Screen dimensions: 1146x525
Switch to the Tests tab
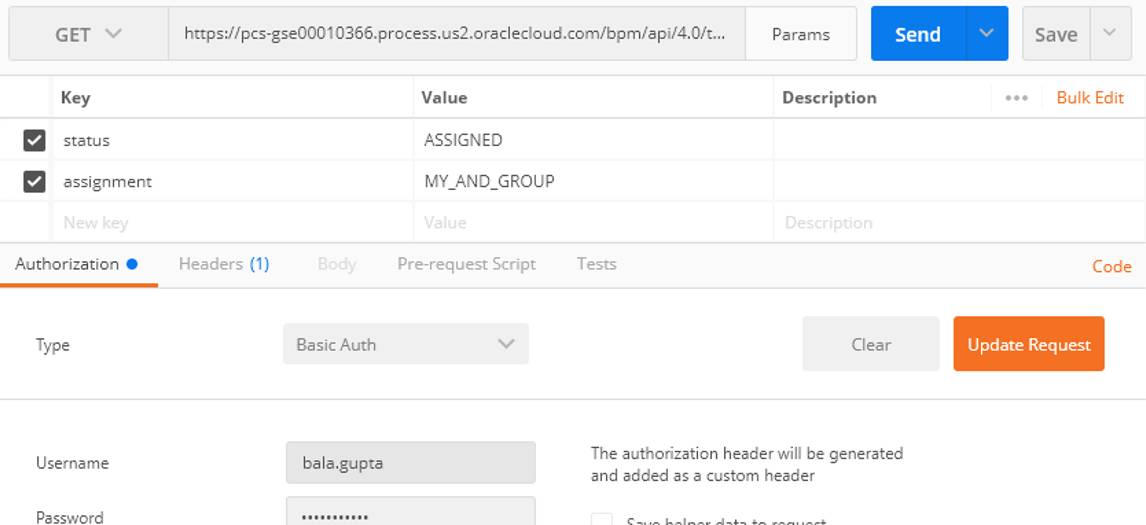click(x=596, y=264)
